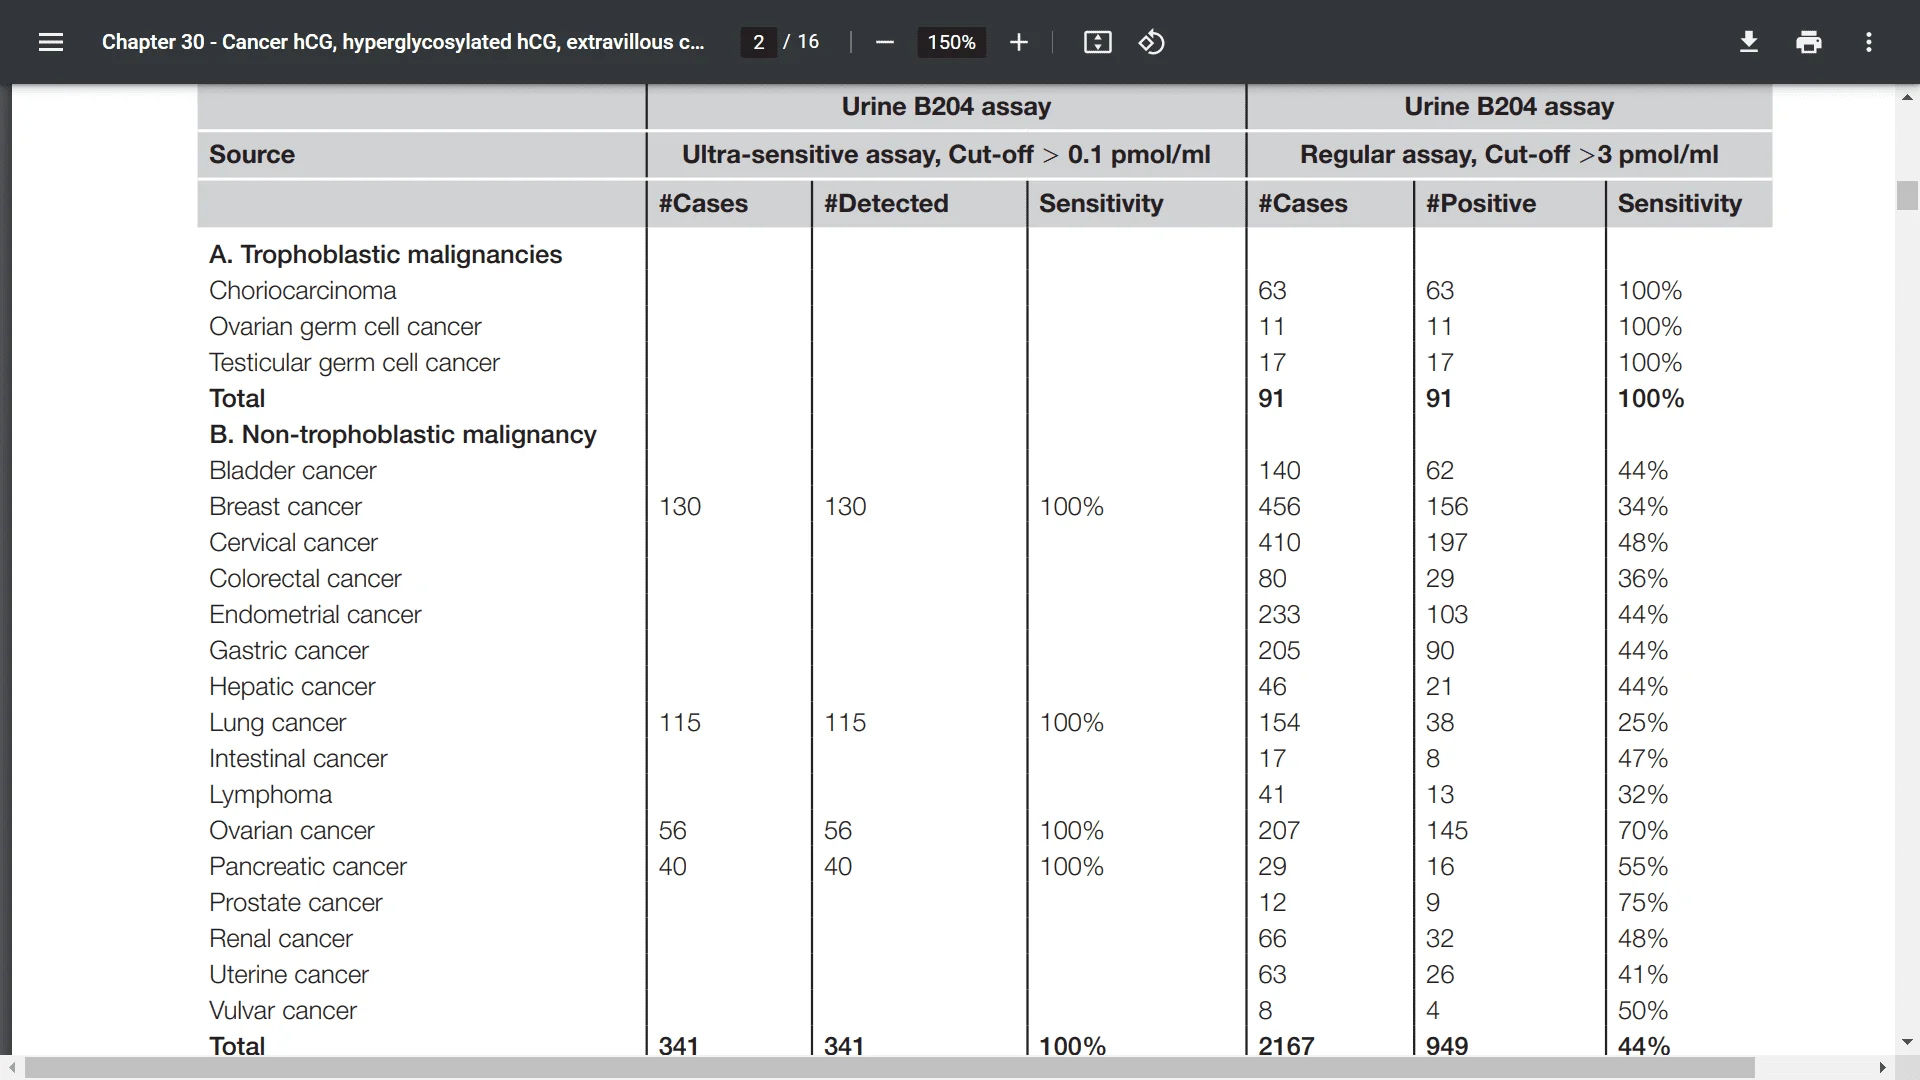1920x1080 pixels.
Task: Click the 'Breast cancer' row label
Action: [285, 506]
